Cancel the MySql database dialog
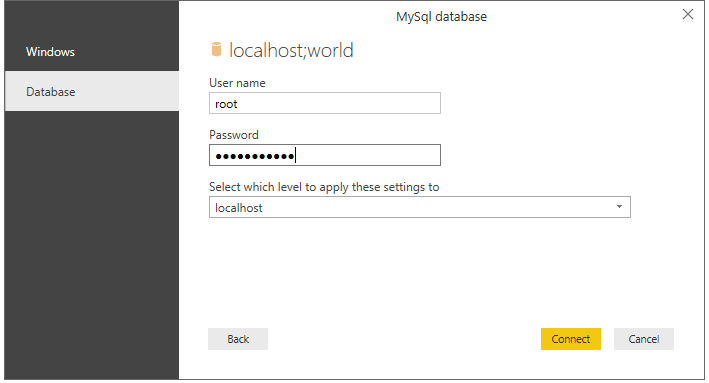709x383 pixels. point(643,339)
